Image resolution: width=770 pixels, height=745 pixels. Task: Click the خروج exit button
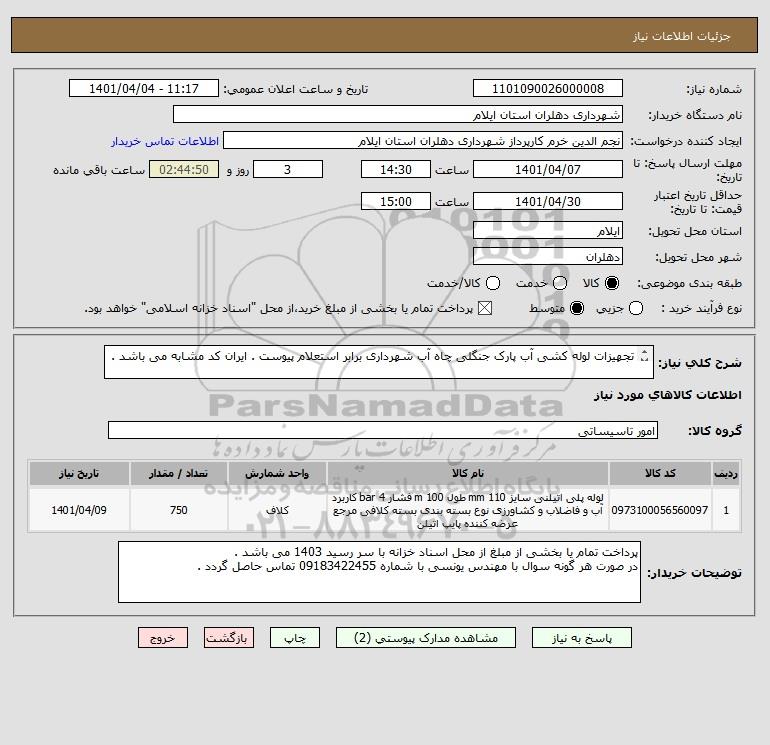pyautogui.click(x=163, y=637)
